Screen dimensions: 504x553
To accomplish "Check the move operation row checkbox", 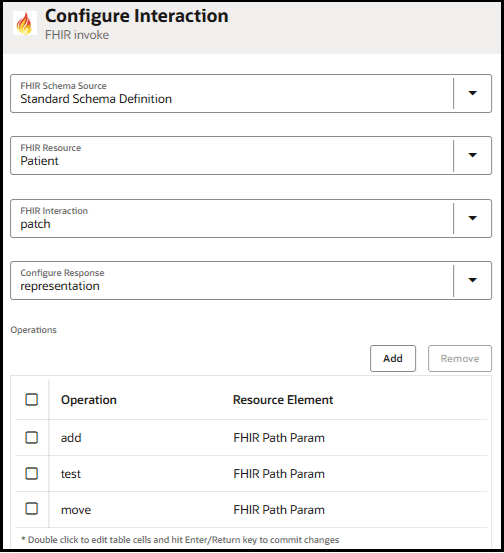I will click(x=32, y=509).
